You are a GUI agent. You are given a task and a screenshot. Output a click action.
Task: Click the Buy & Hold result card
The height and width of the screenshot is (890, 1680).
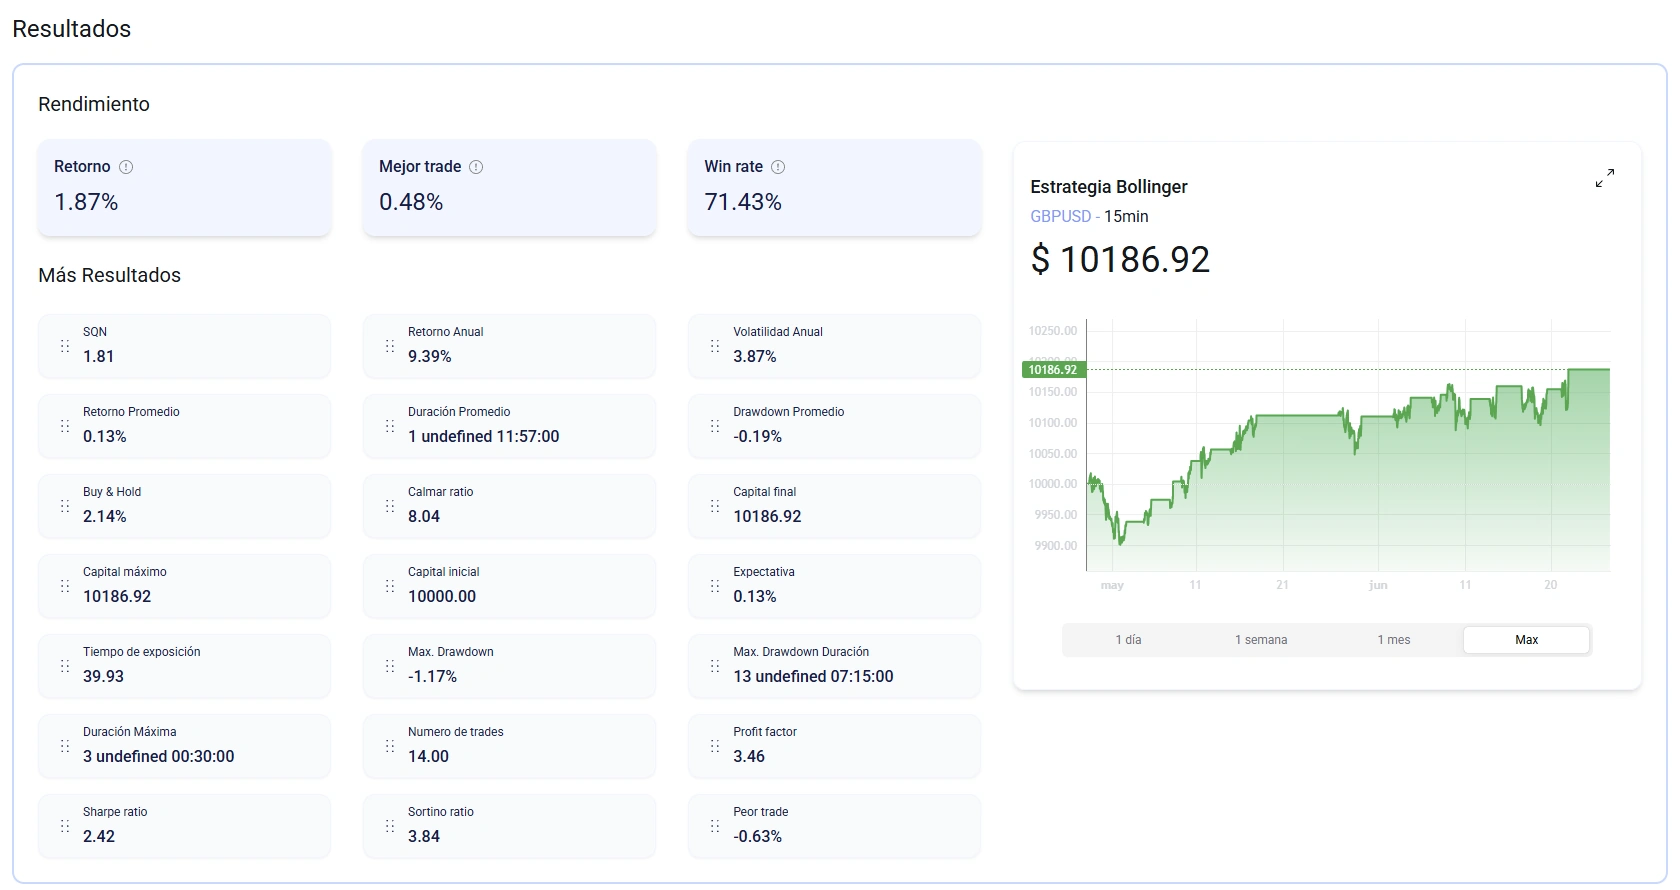(x=184, y=506)
